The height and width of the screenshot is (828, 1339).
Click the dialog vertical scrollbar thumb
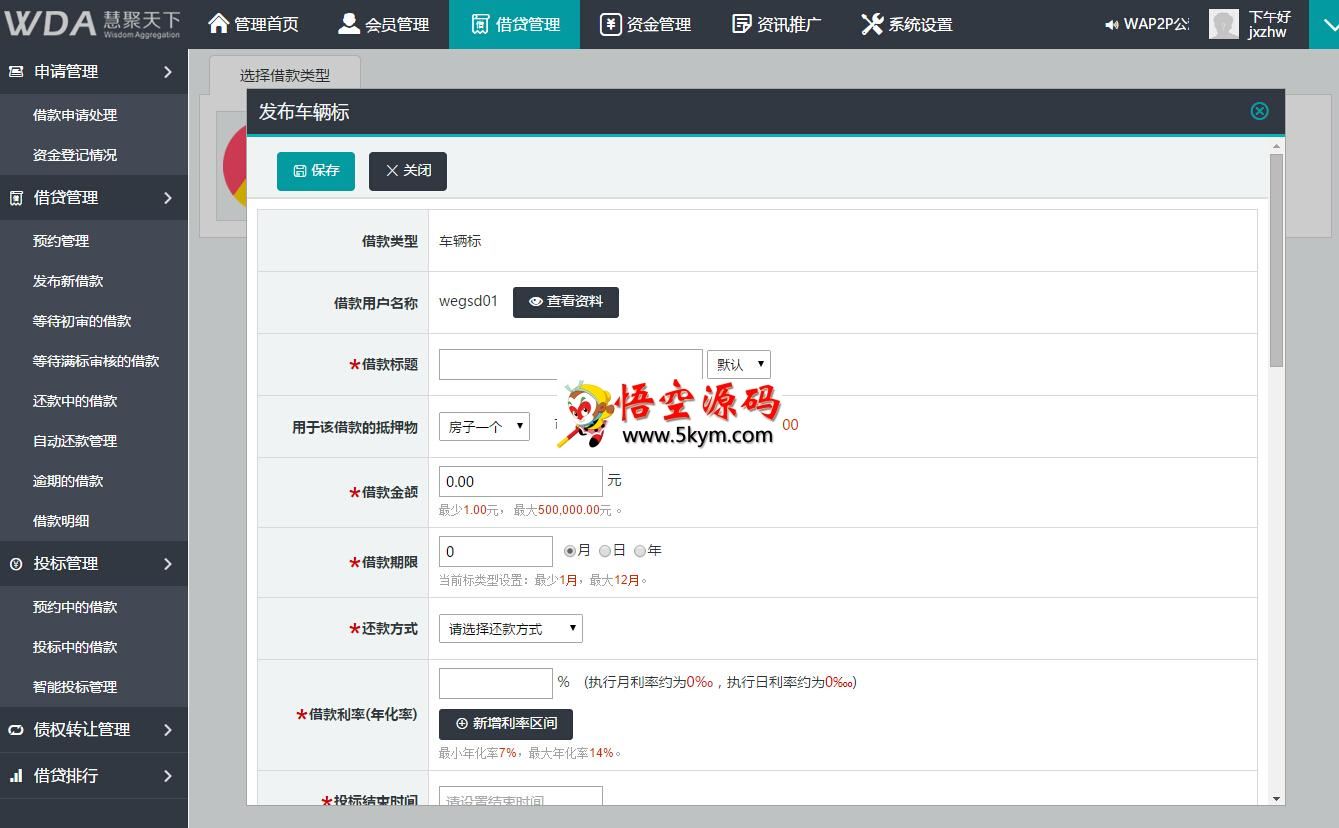[1276, 260]
